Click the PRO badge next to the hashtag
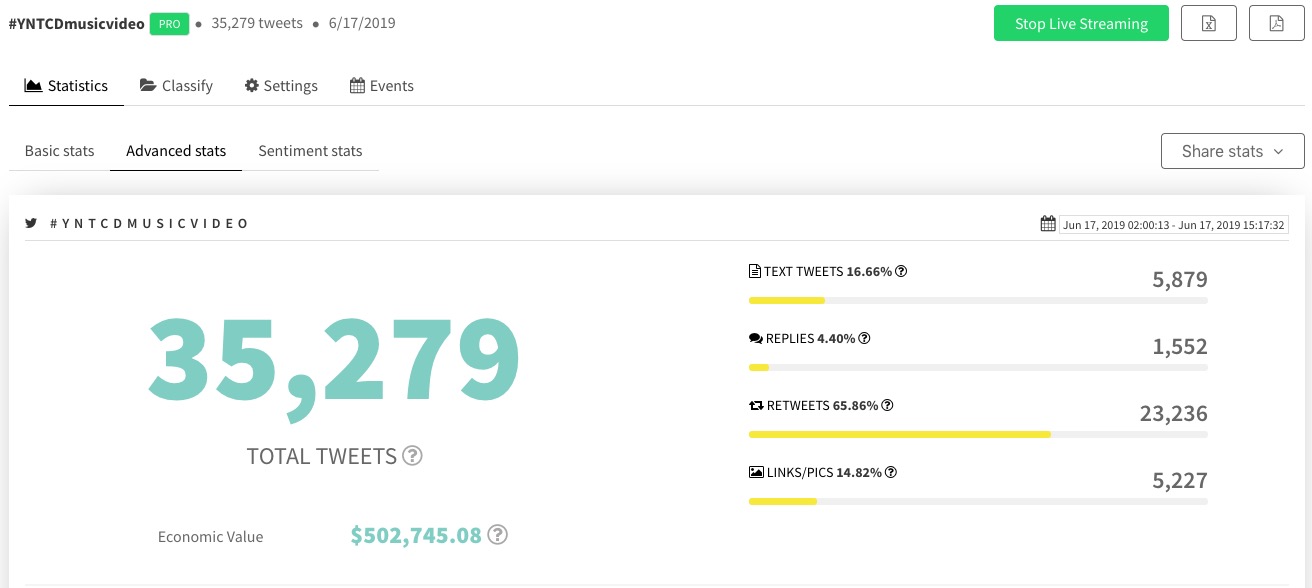The image size is (1312, 588). pyautogui.click(x=170, y=23)
